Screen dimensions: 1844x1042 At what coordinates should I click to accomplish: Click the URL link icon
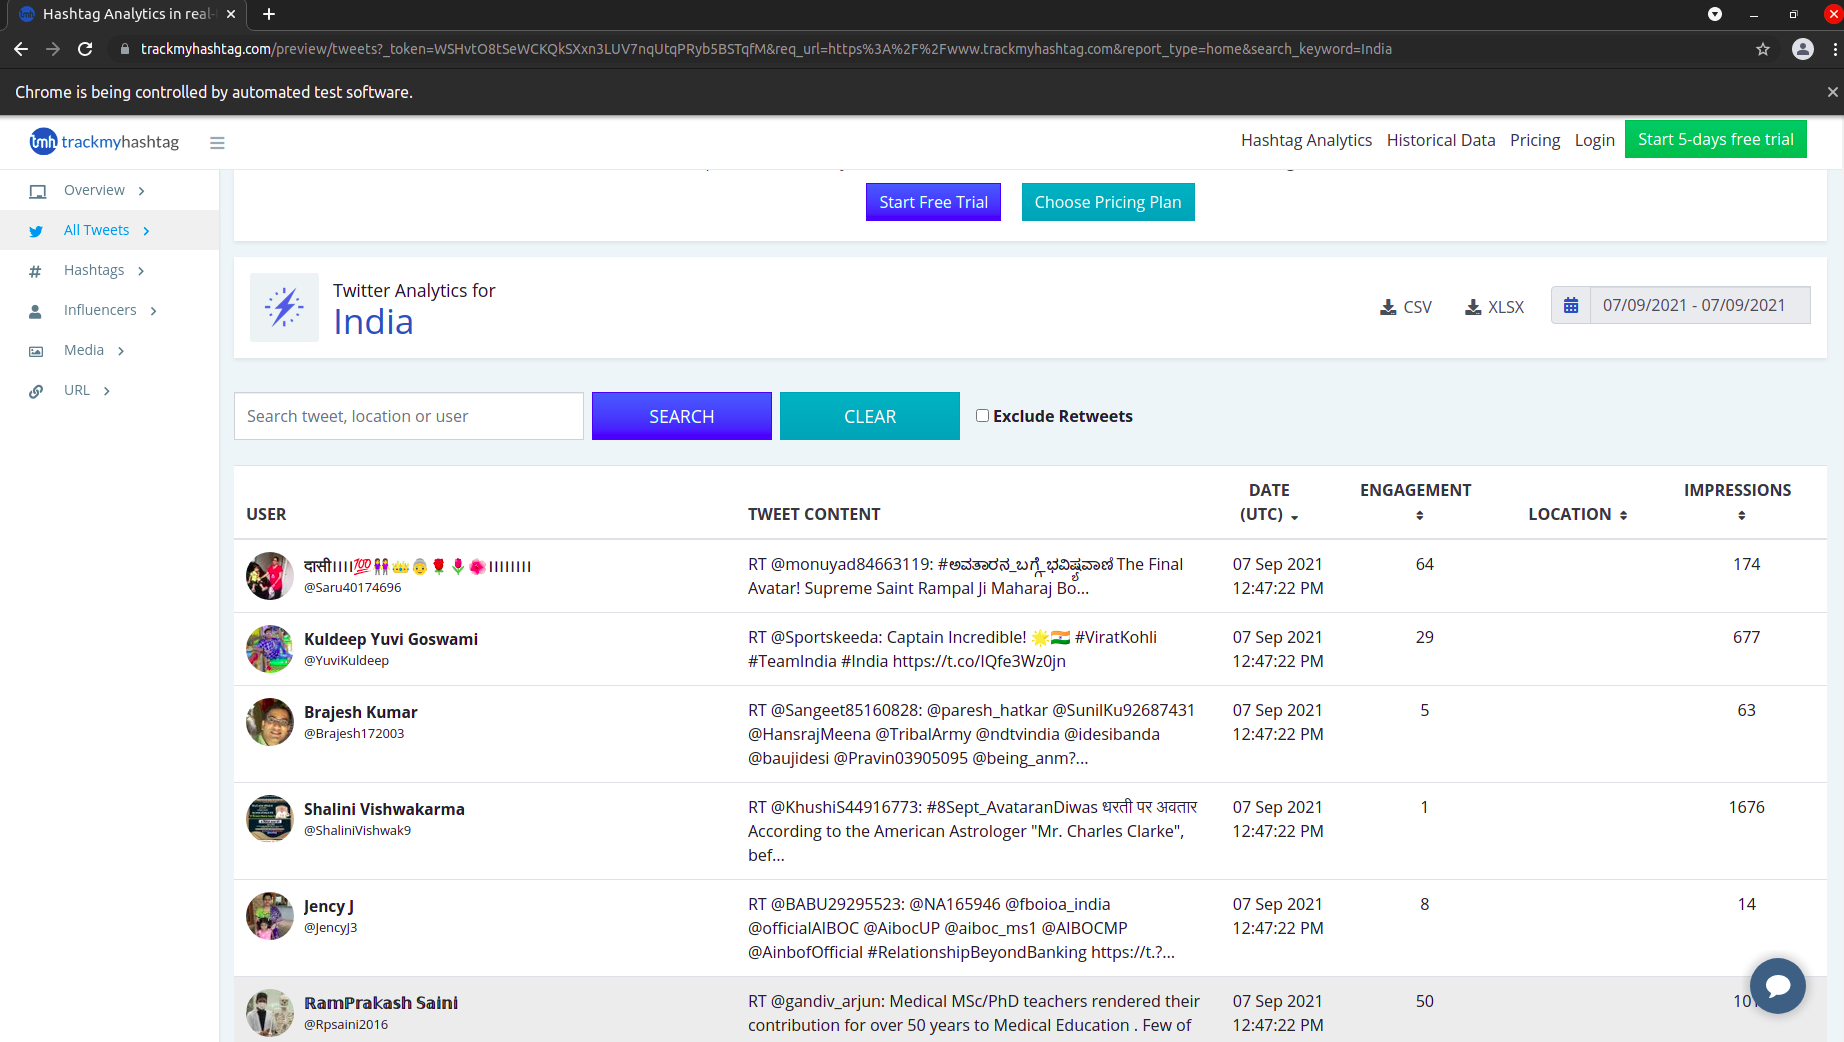36,391
